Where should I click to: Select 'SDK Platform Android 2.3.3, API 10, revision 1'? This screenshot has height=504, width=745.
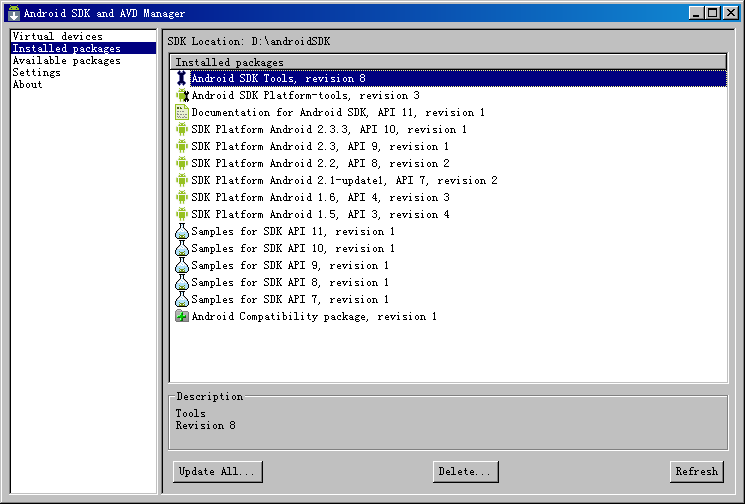(x=448, y=129)
